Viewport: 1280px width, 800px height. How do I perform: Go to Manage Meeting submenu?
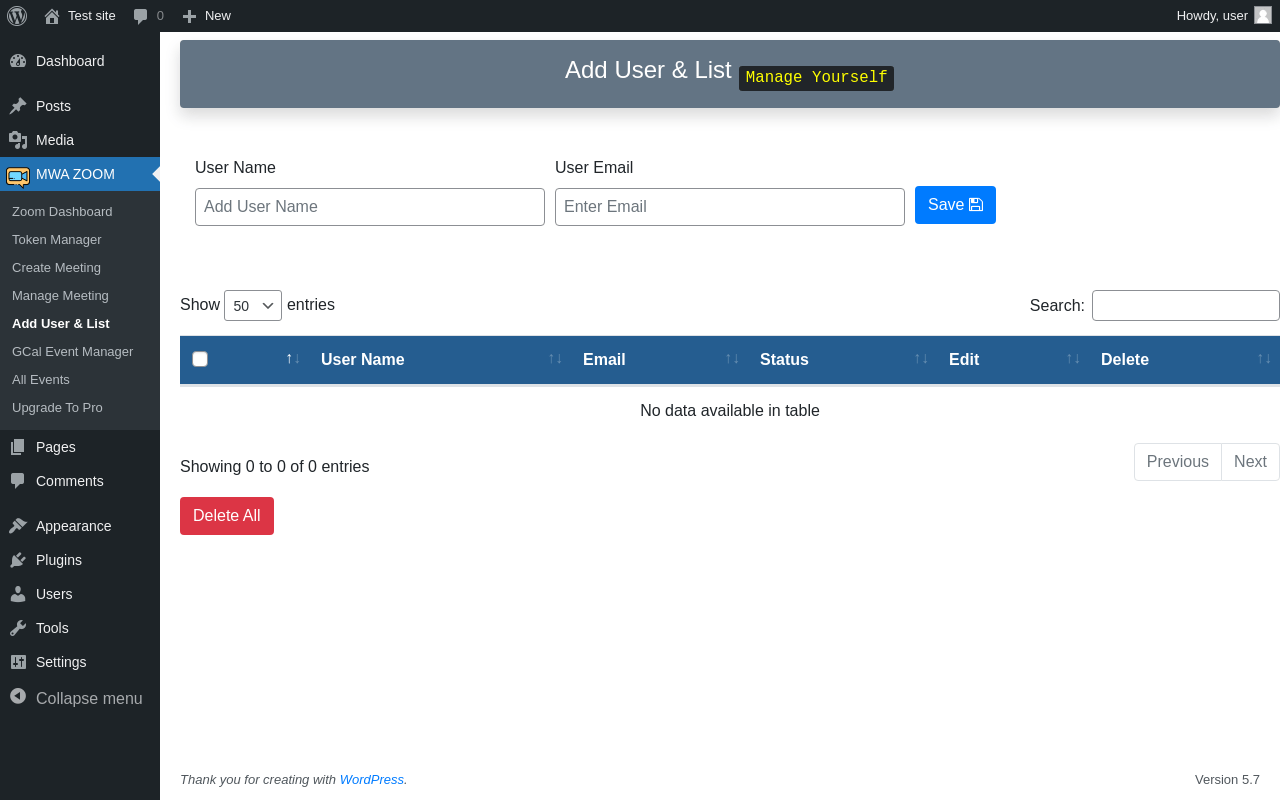[60, 296]
